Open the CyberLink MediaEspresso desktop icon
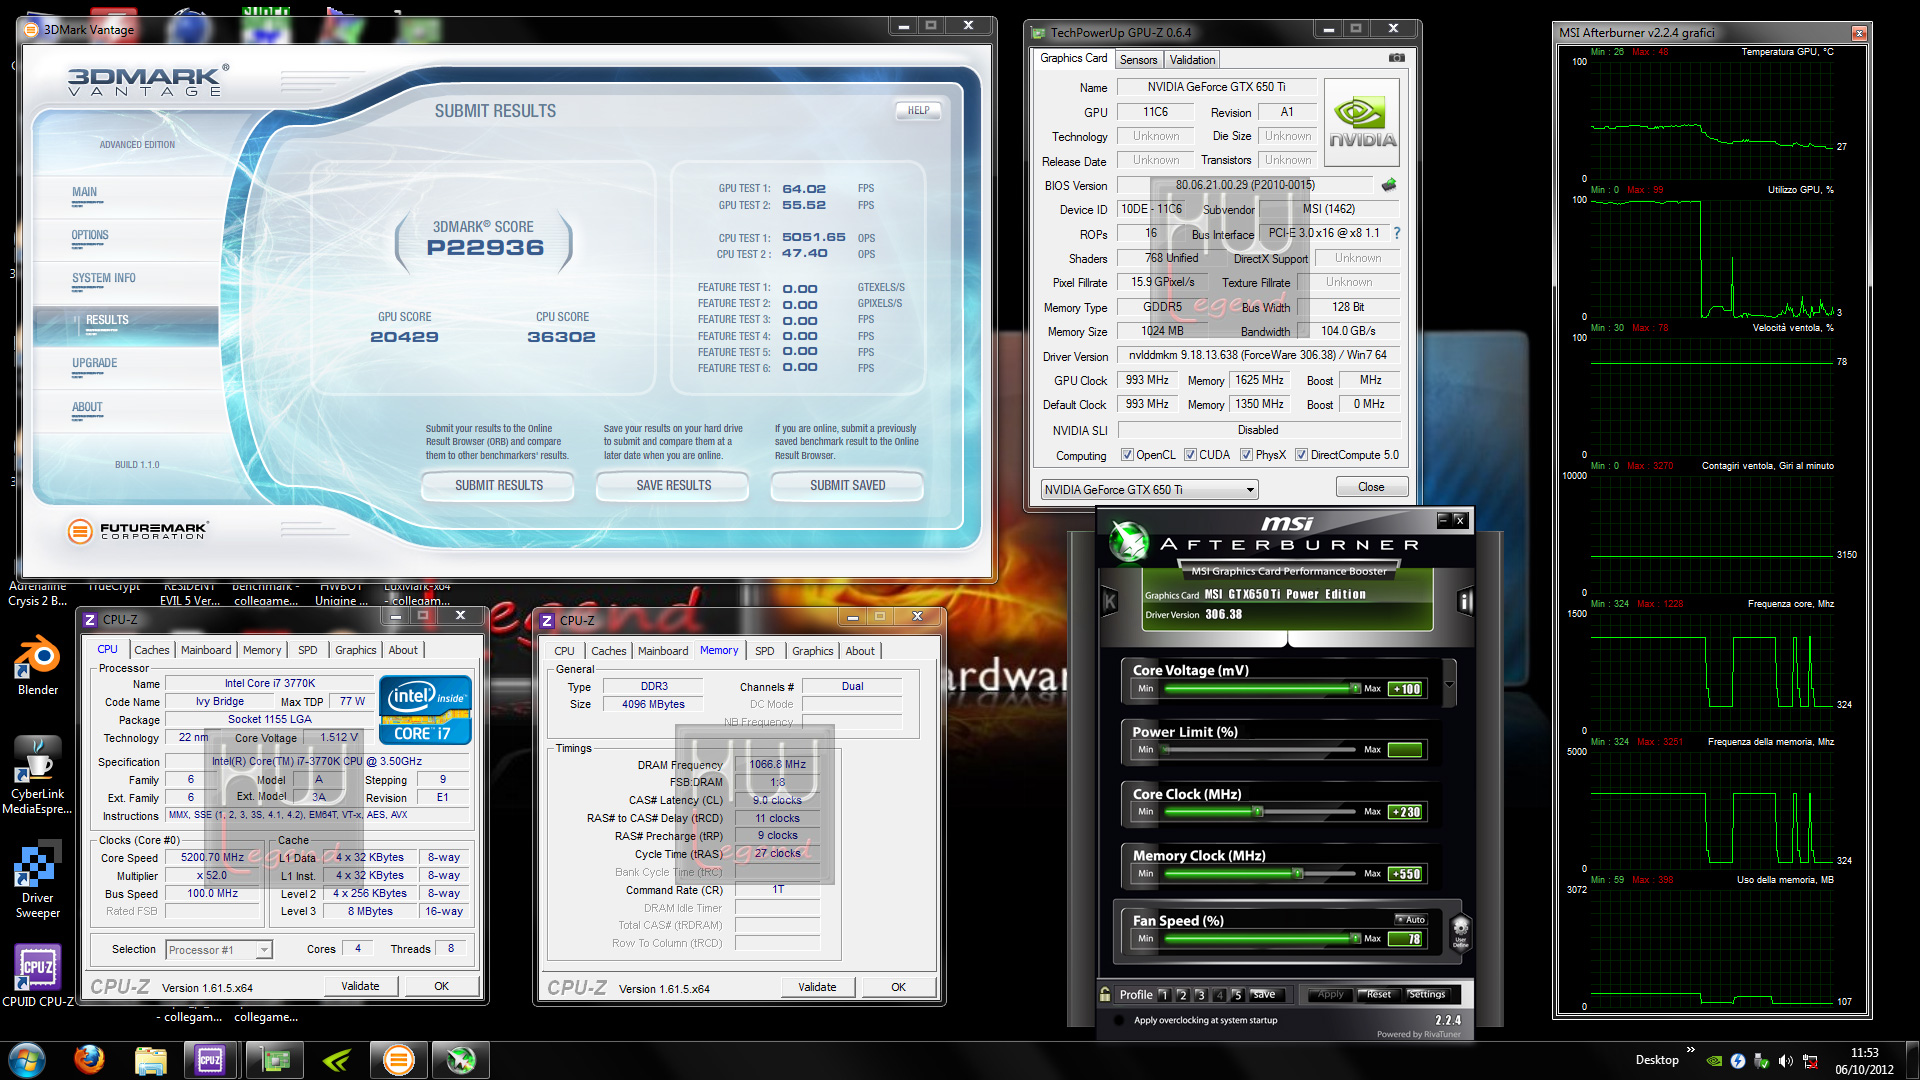Image resolution: width=1920 pixels, height=1080 pixels. (x=37, y=775)
